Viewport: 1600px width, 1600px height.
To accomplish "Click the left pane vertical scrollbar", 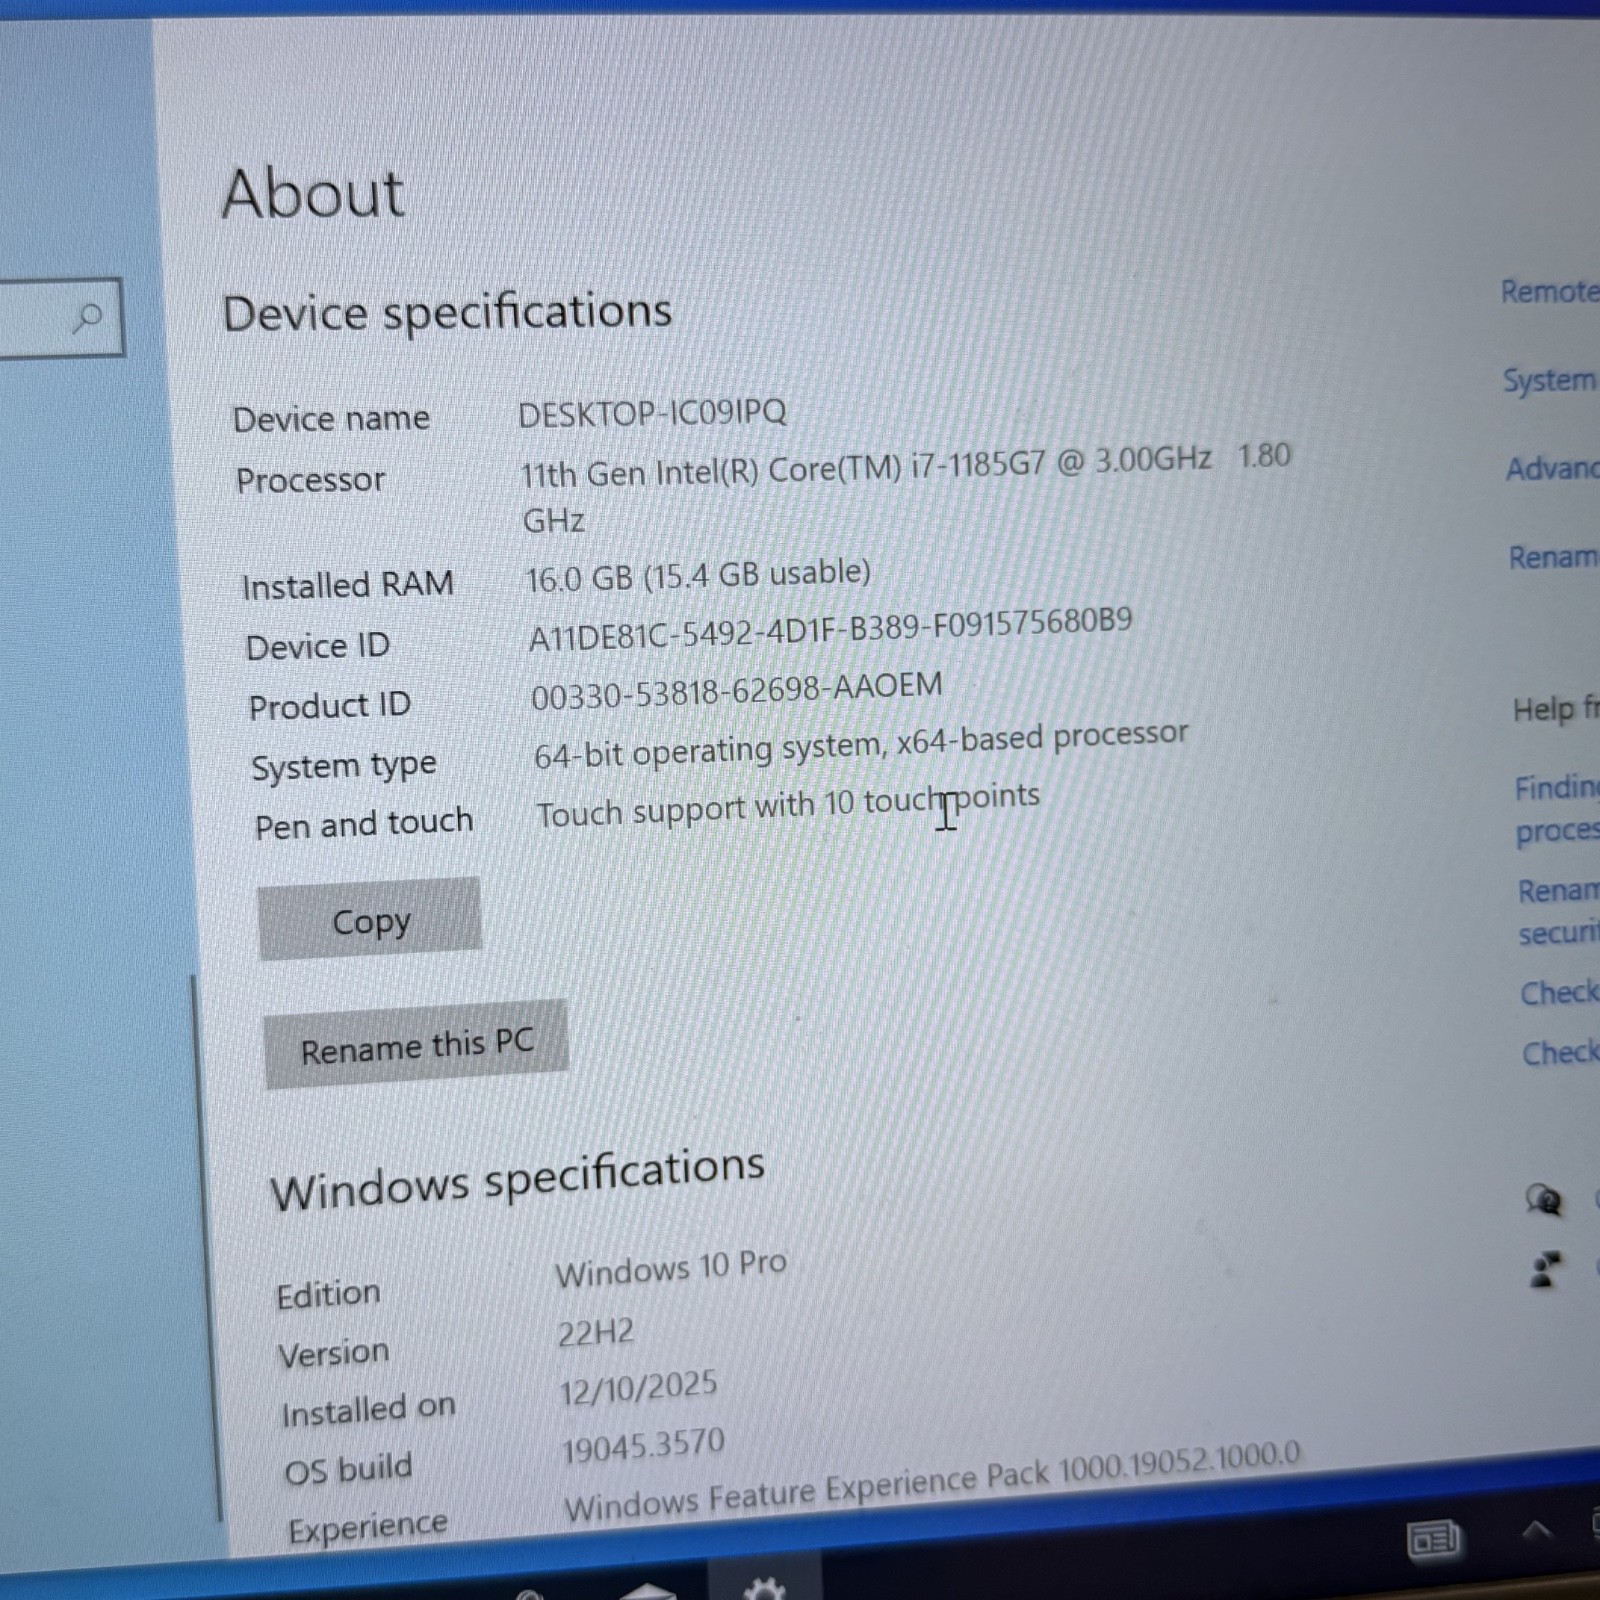I will [205, 1250].
